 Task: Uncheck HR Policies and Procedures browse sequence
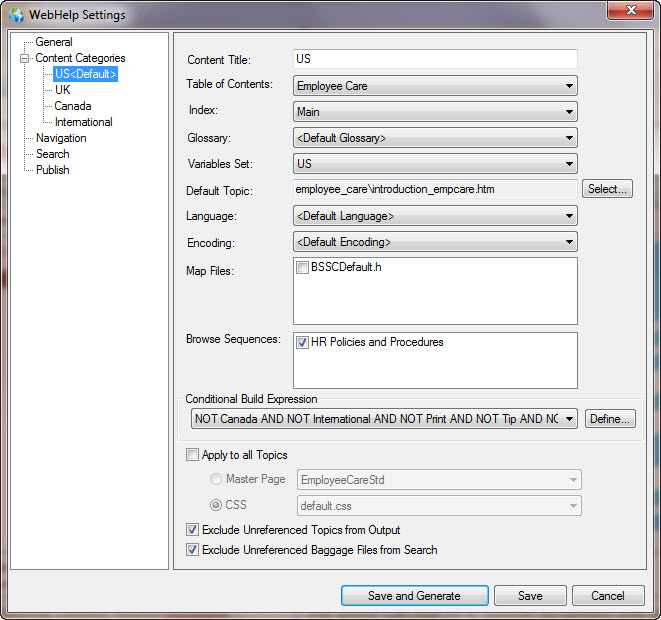pos(302,342)
